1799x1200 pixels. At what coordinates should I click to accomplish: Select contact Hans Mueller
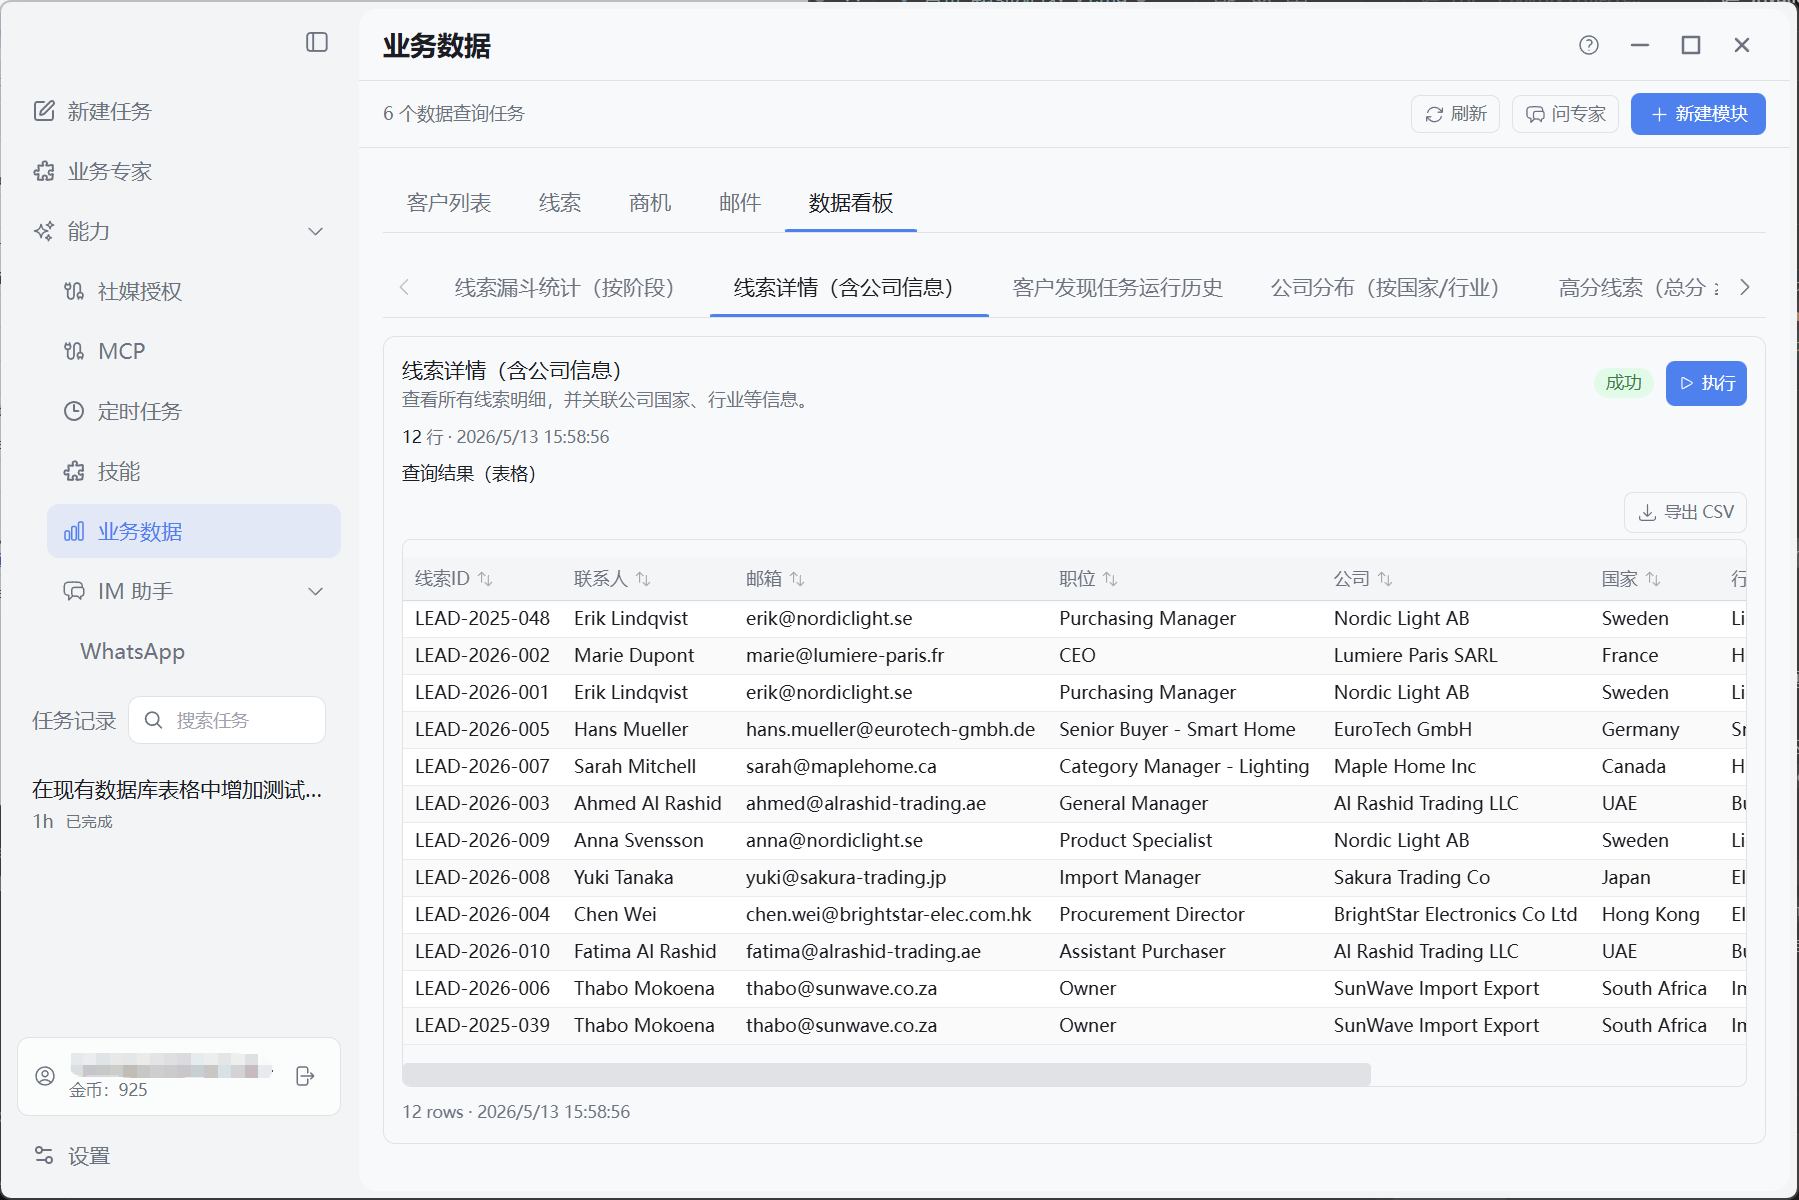click(x=631, y=729)
